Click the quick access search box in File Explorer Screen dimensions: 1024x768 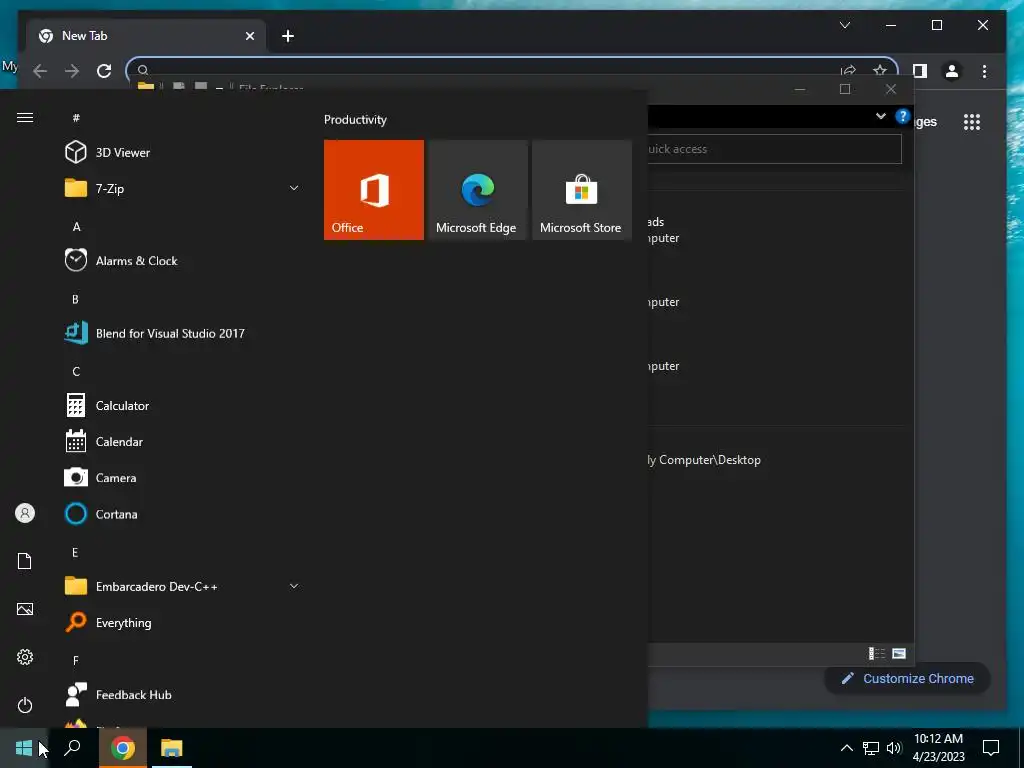[775, 149]
